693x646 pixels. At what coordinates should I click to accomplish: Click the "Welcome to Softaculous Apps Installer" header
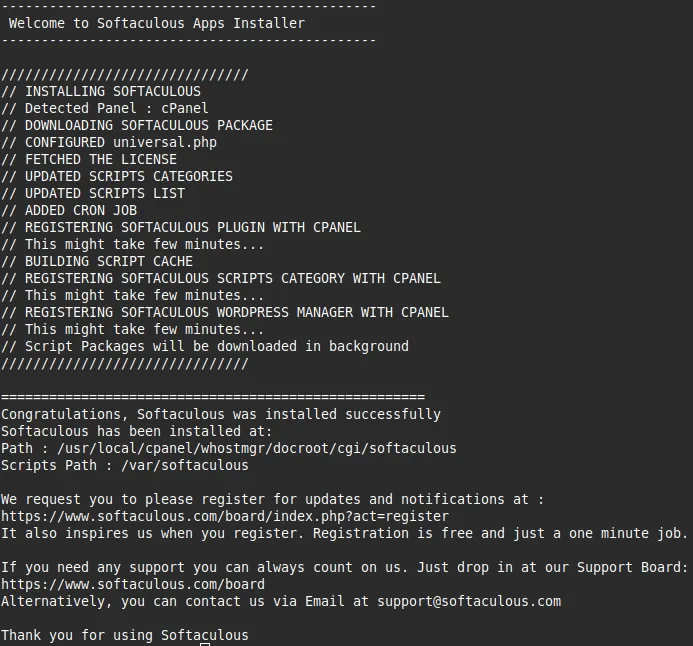[x=157, y=23]
